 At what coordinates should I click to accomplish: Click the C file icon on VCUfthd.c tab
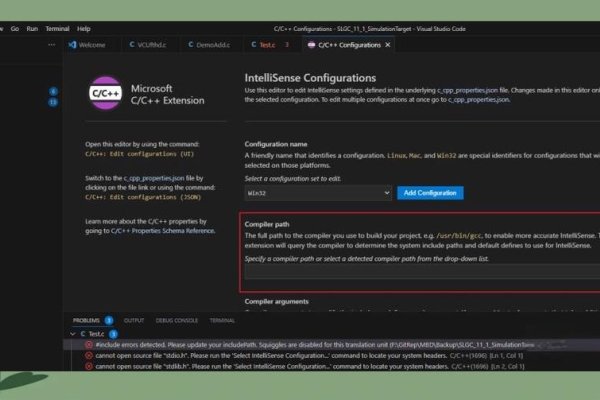point(132,45)
